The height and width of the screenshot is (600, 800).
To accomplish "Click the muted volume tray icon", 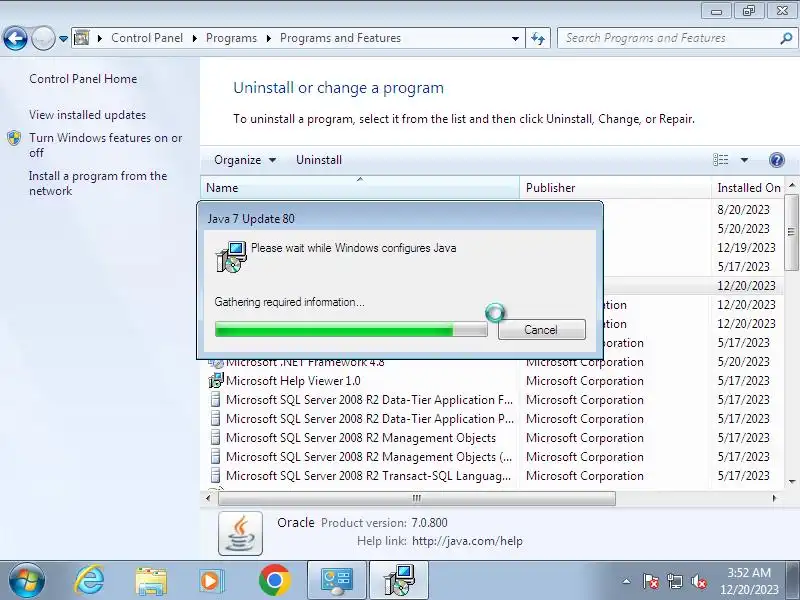I will [698, 581].
